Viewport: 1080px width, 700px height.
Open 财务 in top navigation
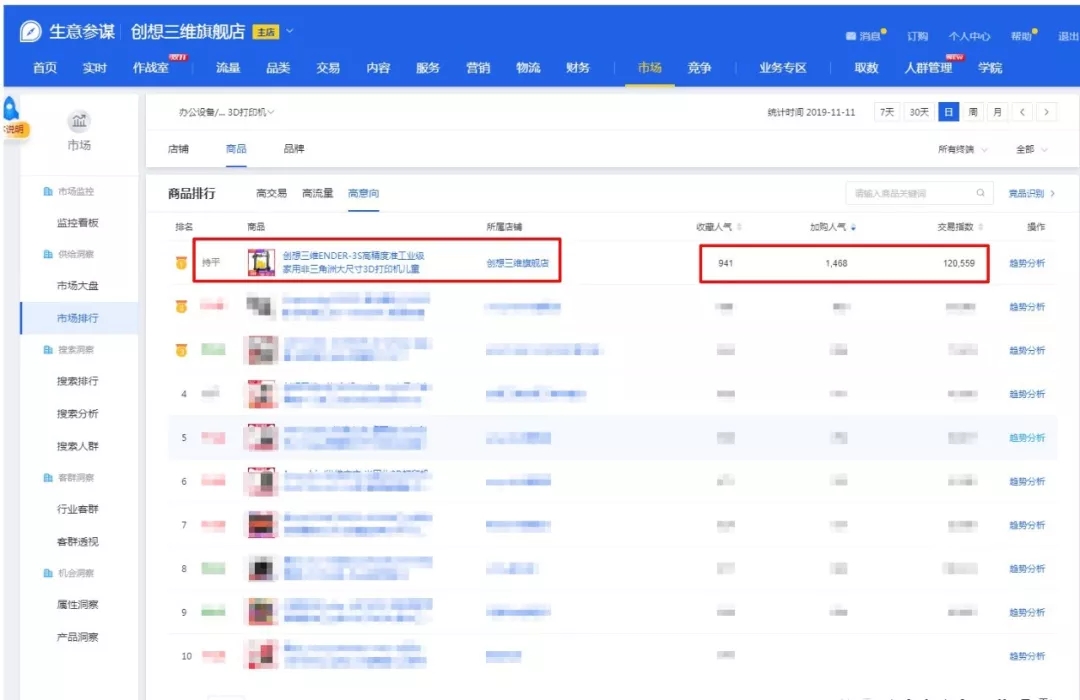[x=578, y=68]
